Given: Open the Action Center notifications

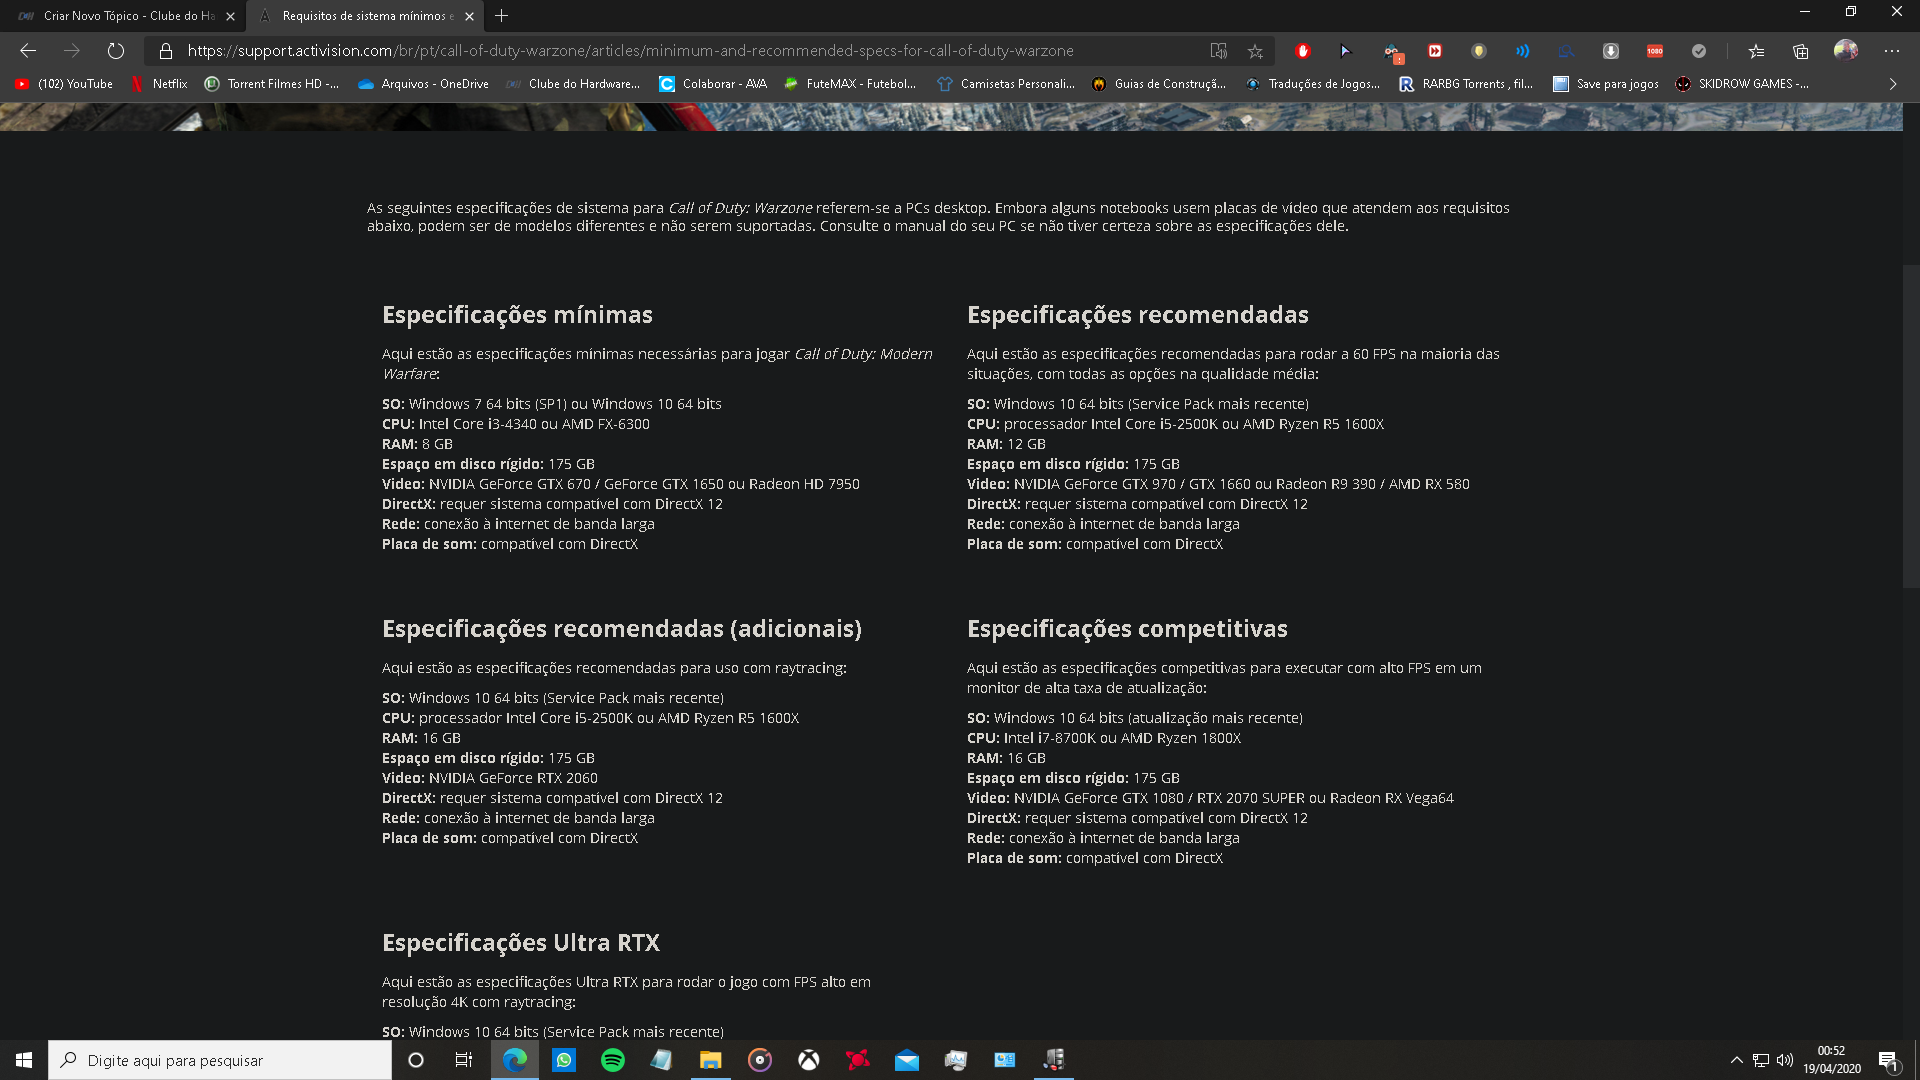Looking at the screenshot, I should pyautogui.click(x=1888, y=1060).
